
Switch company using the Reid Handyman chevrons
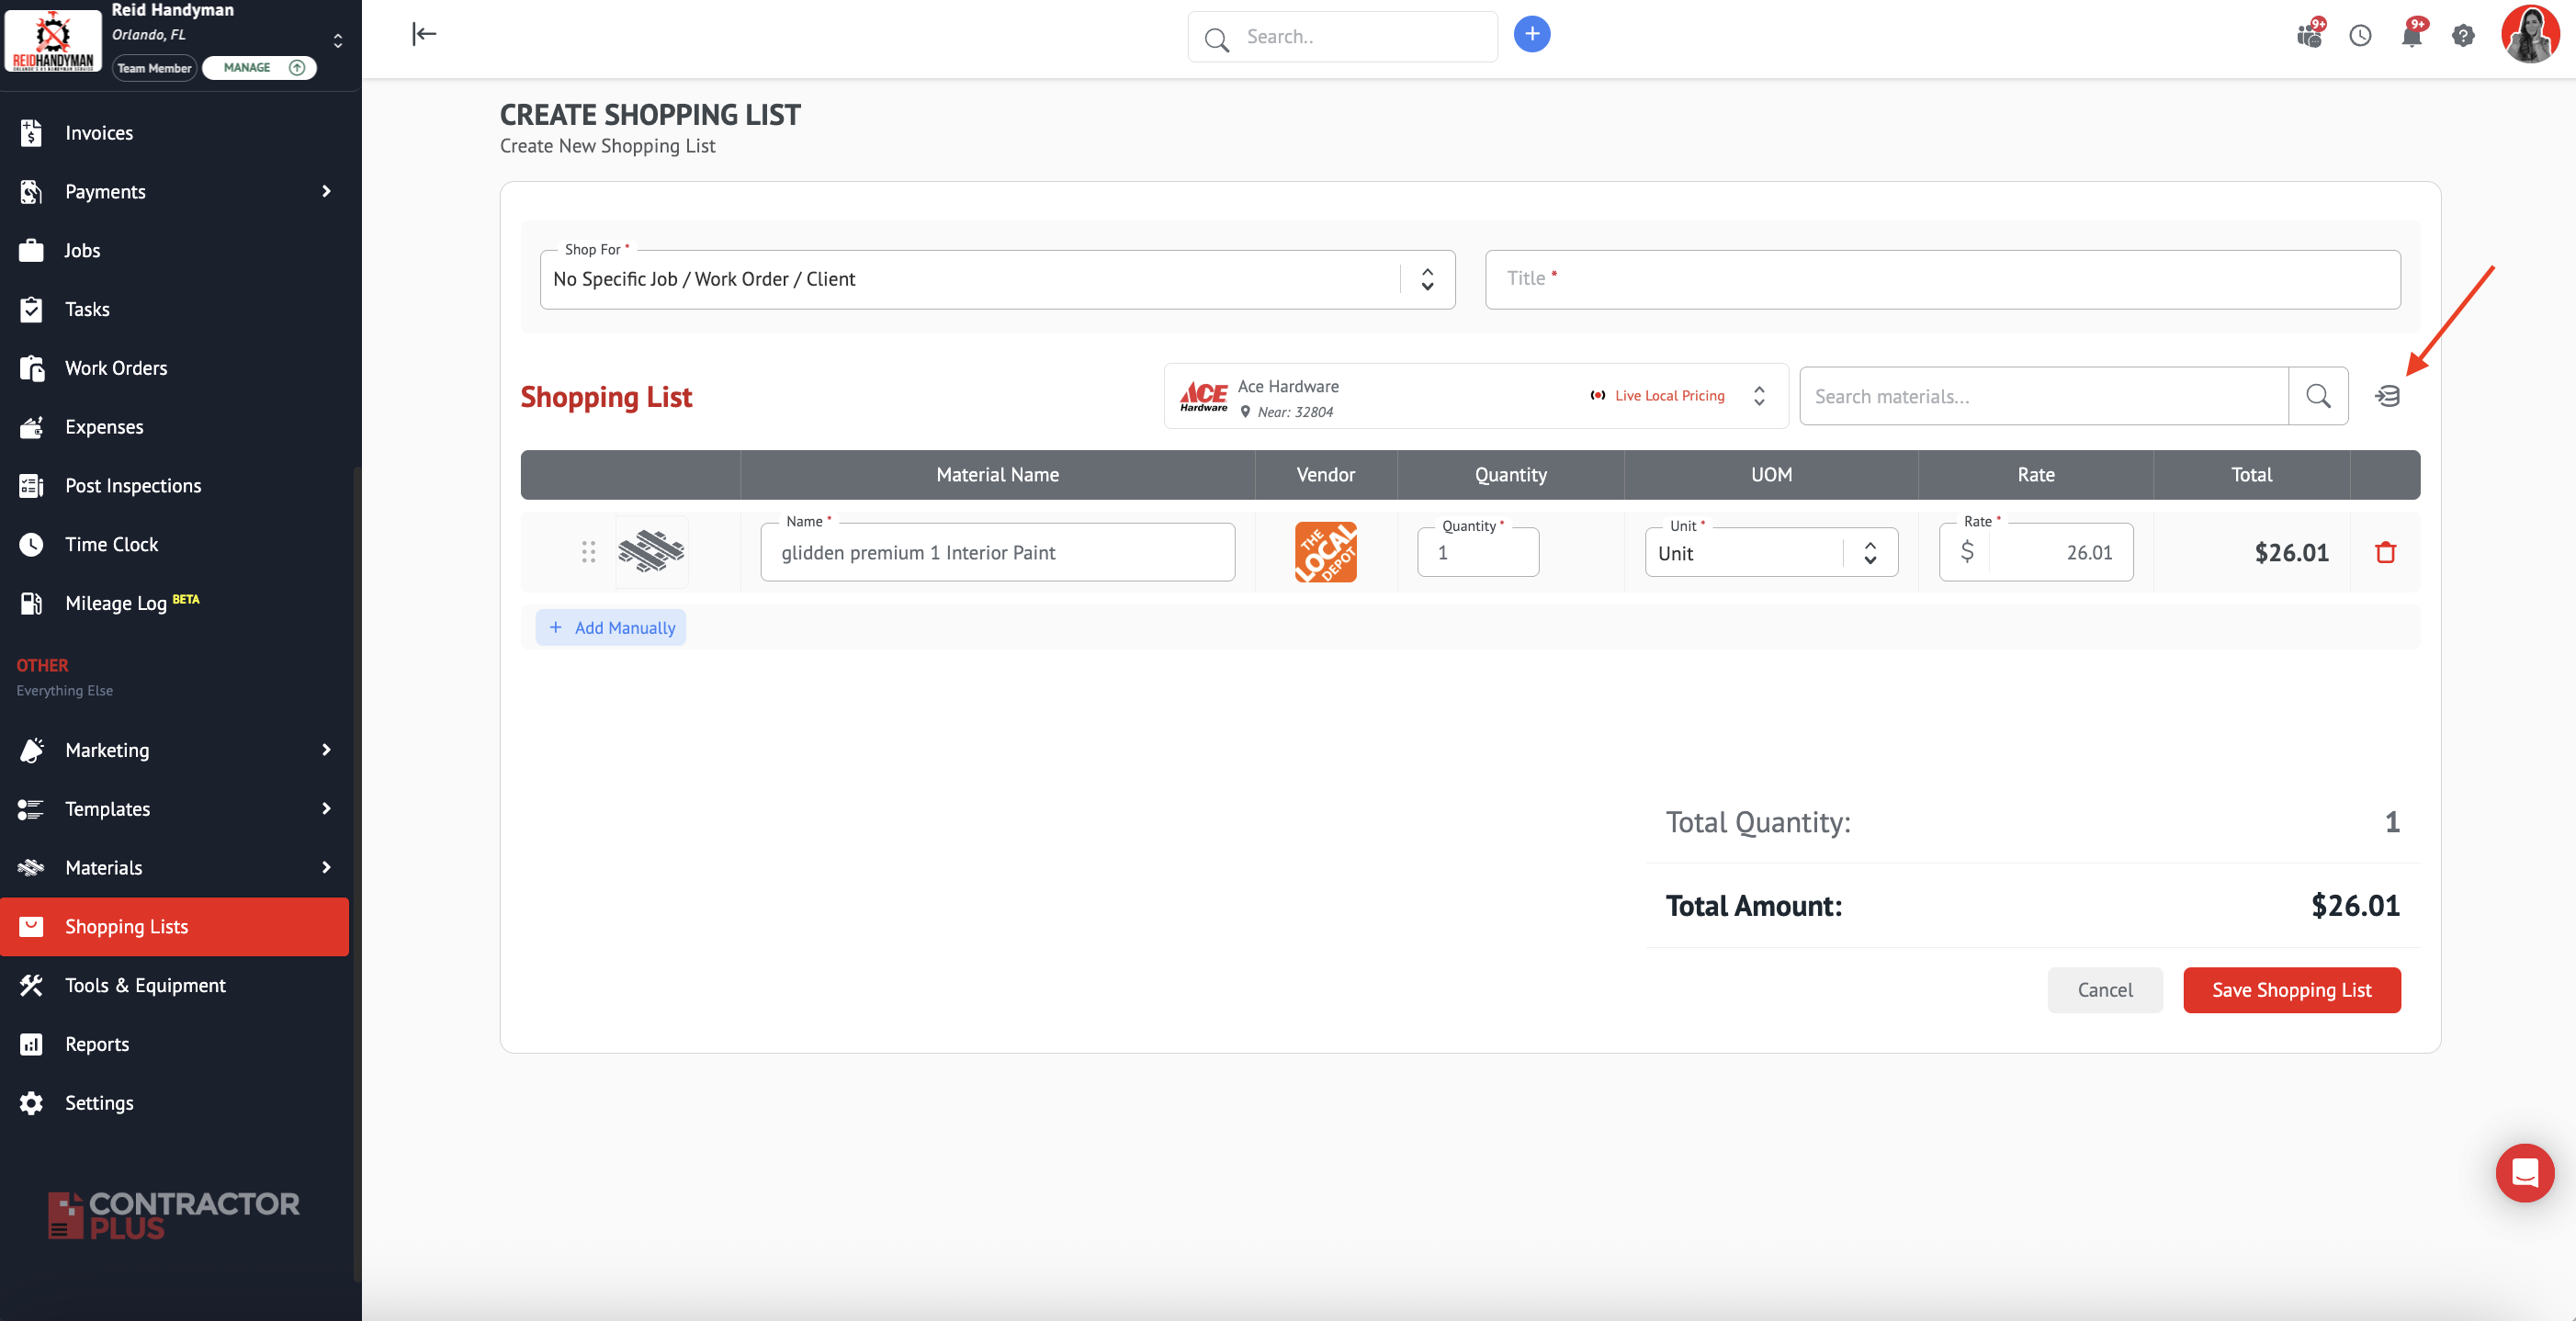(338, 40)
